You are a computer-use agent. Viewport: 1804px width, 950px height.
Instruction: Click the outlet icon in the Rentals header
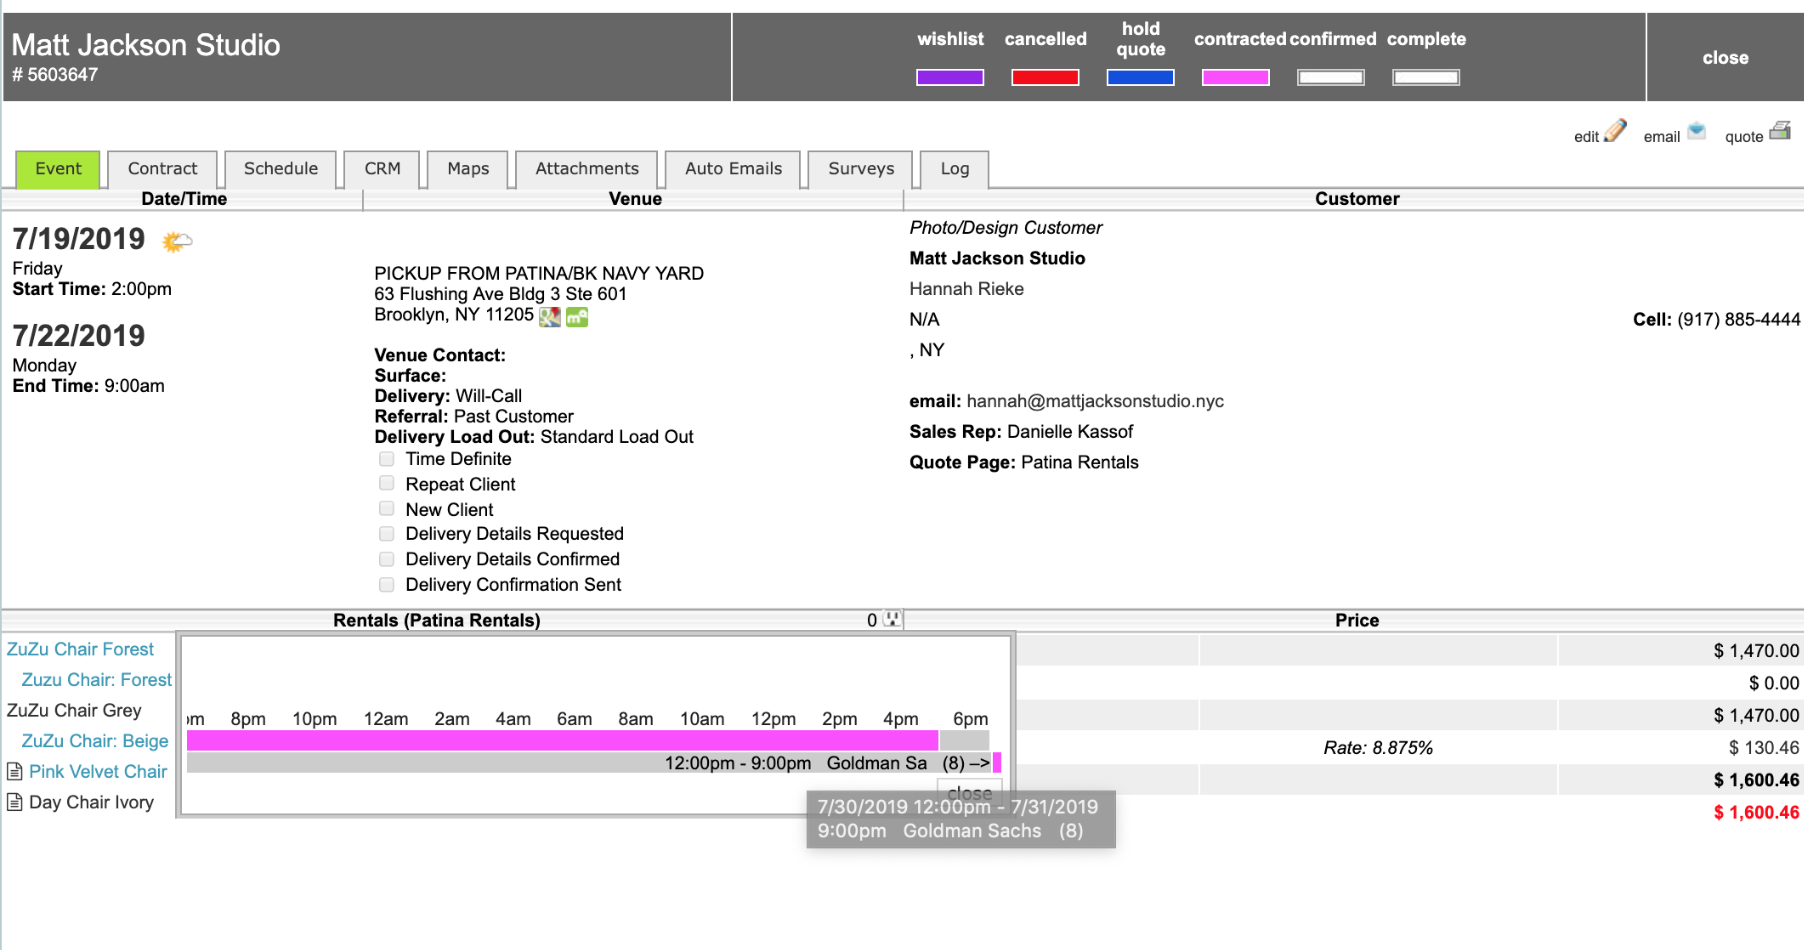point(891,620)
